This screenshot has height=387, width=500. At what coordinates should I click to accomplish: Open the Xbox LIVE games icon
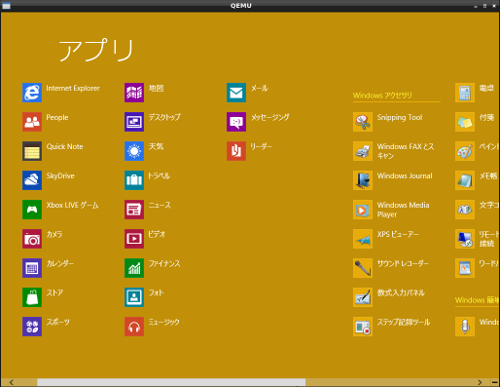32,209
